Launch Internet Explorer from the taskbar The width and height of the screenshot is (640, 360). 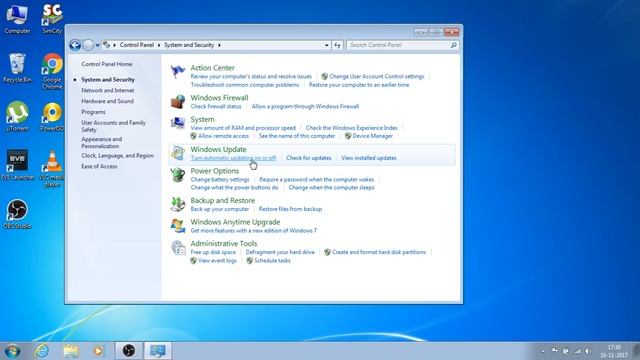click(x=42, y=351)
